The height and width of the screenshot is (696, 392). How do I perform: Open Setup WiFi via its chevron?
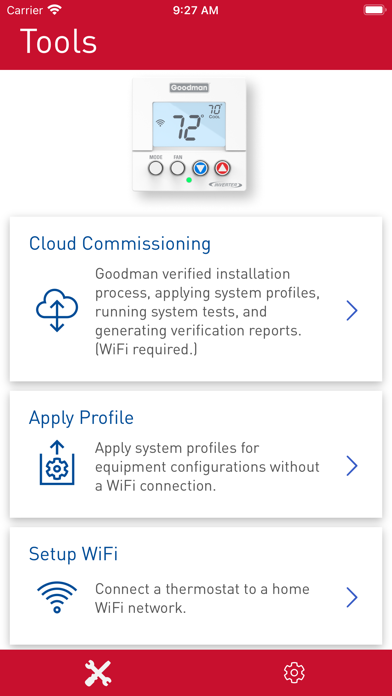click(x=352, y=597)
